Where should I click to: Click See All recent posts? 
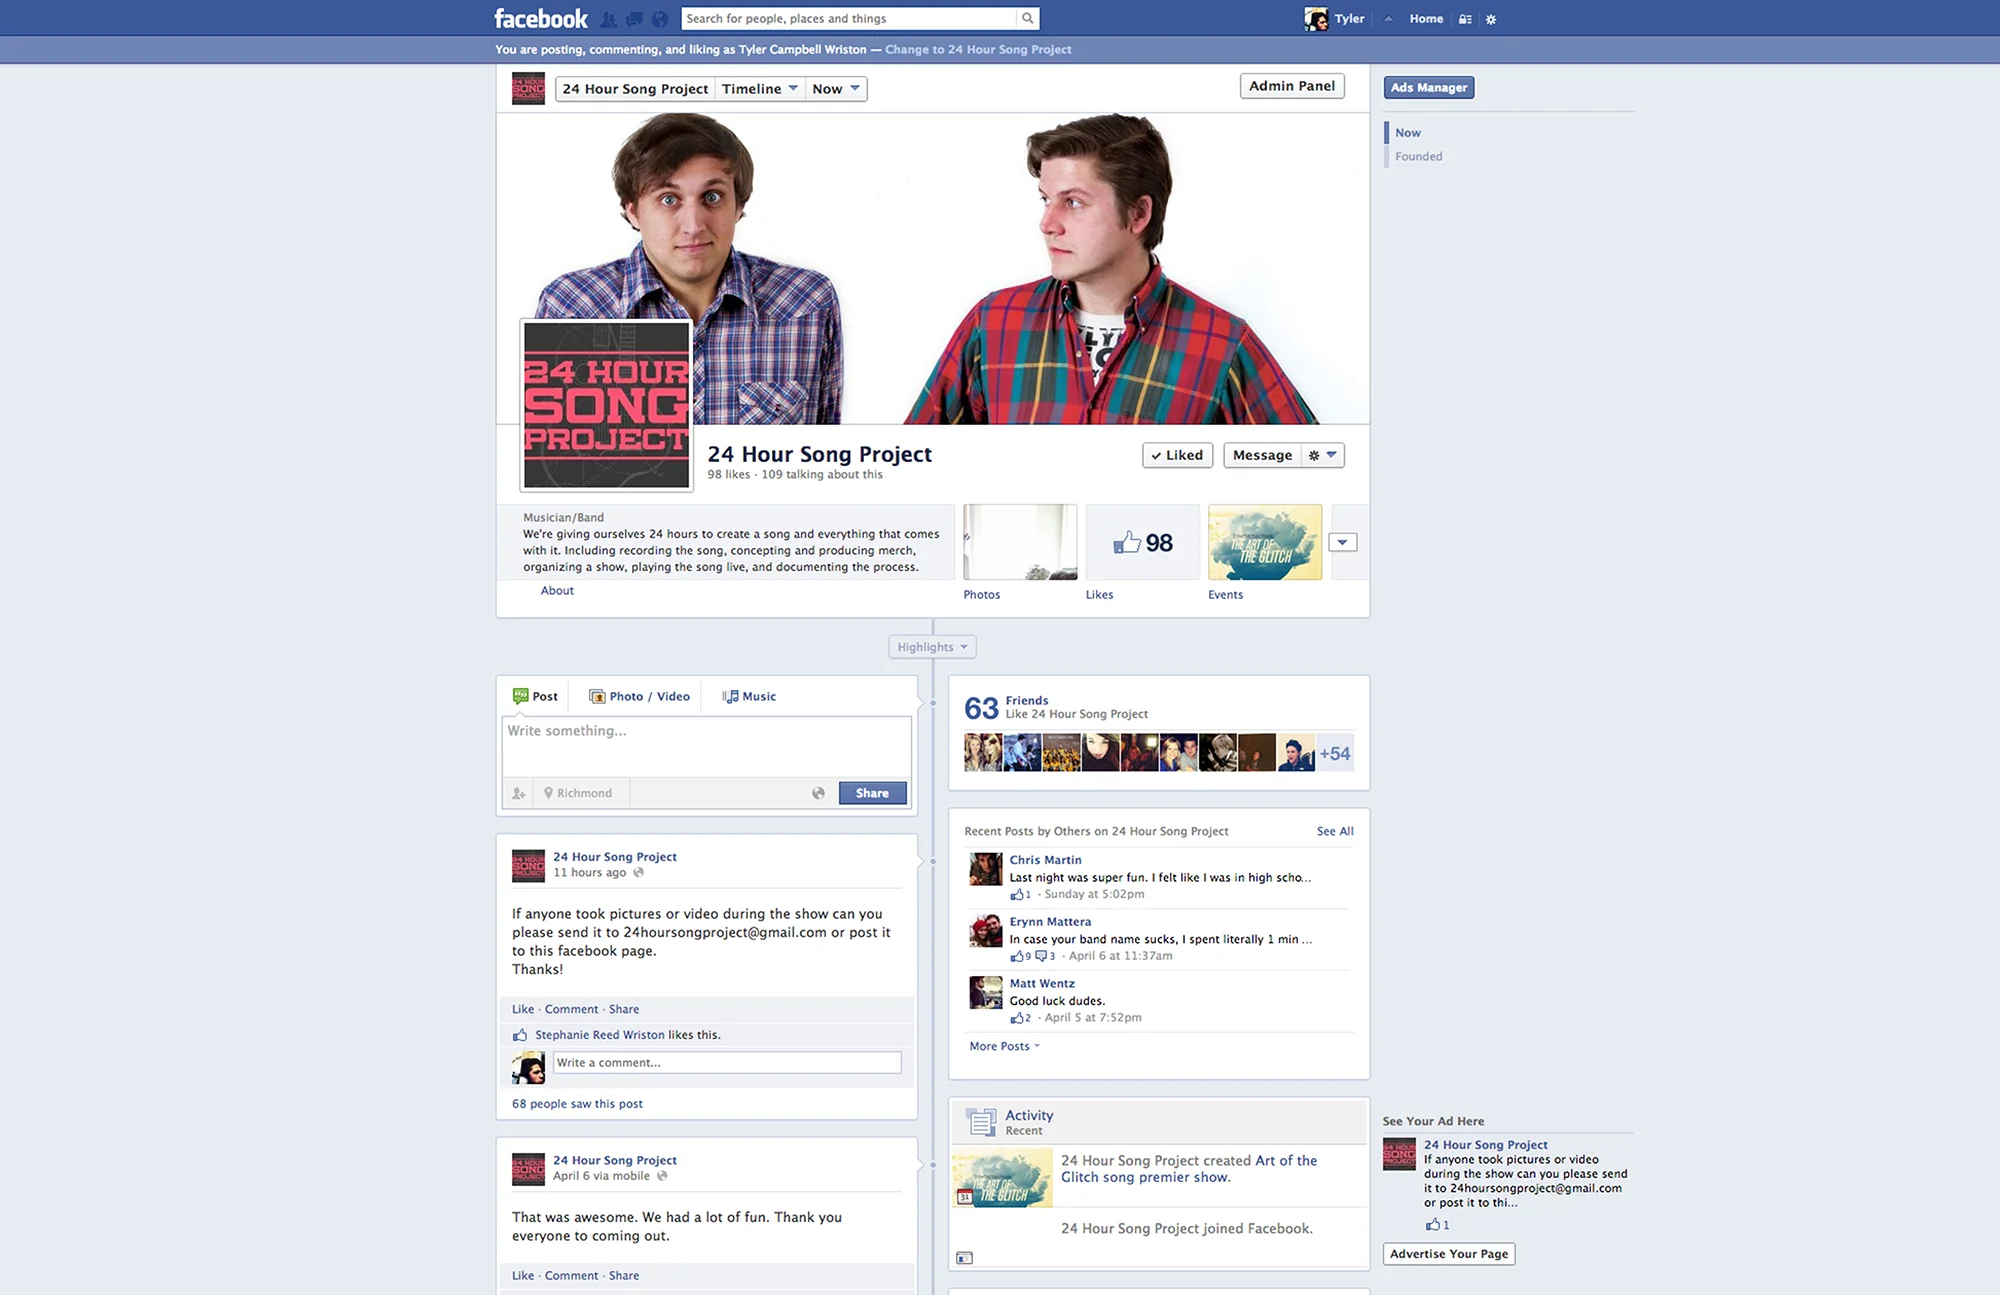1335,831
